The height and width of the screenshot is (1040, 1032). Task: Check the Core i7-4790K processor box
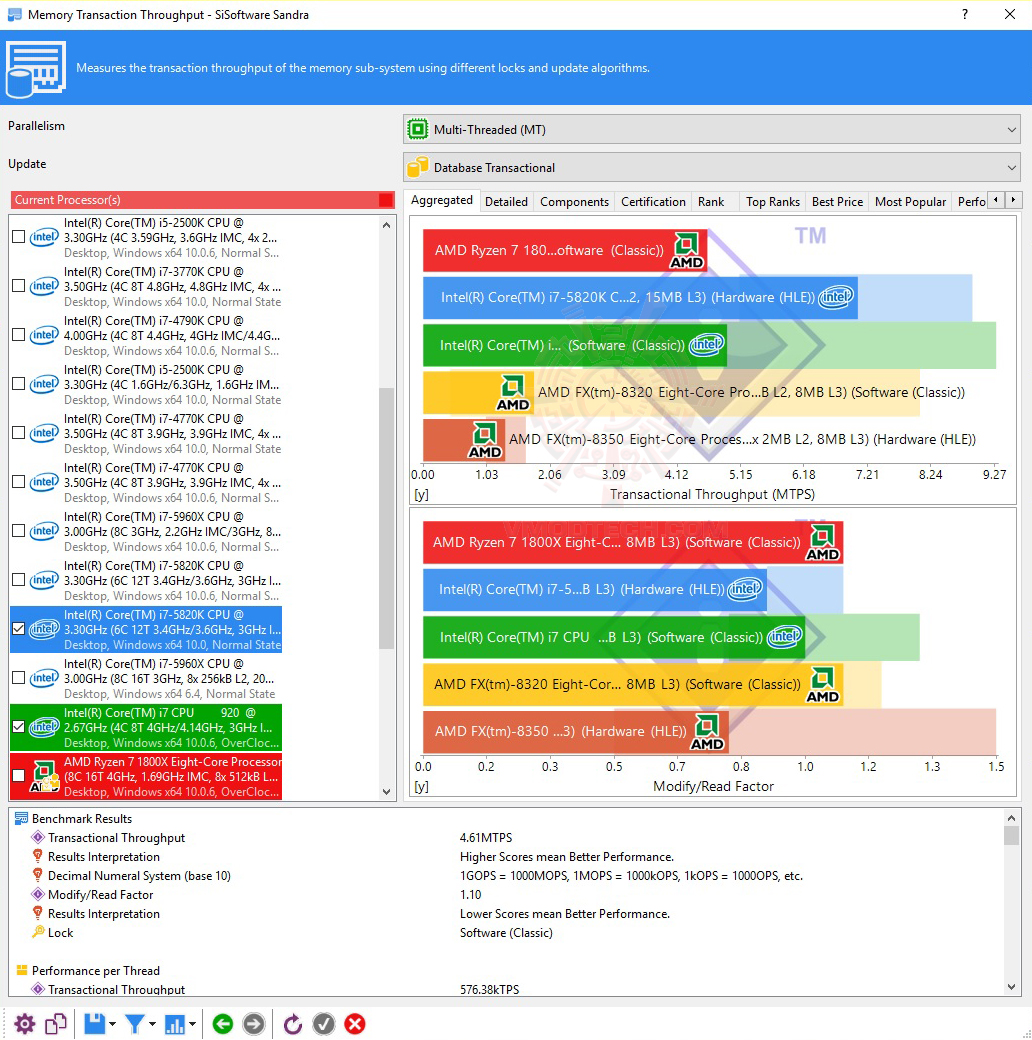(x=19, y=335)
